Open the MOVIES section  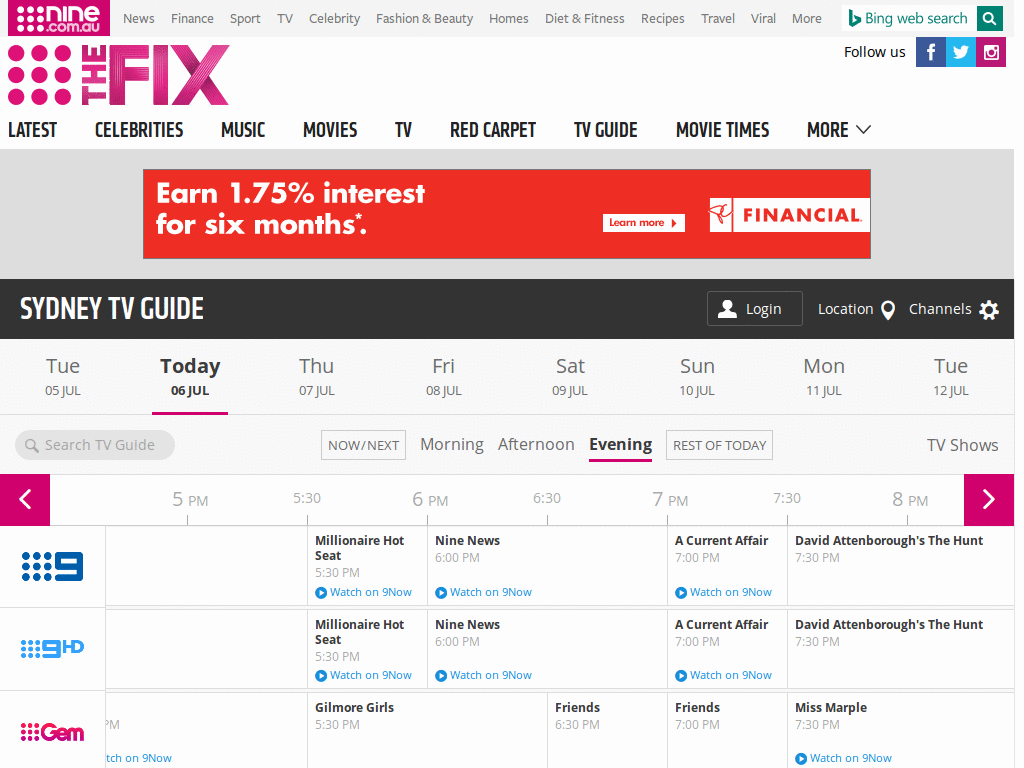(330, 129)
